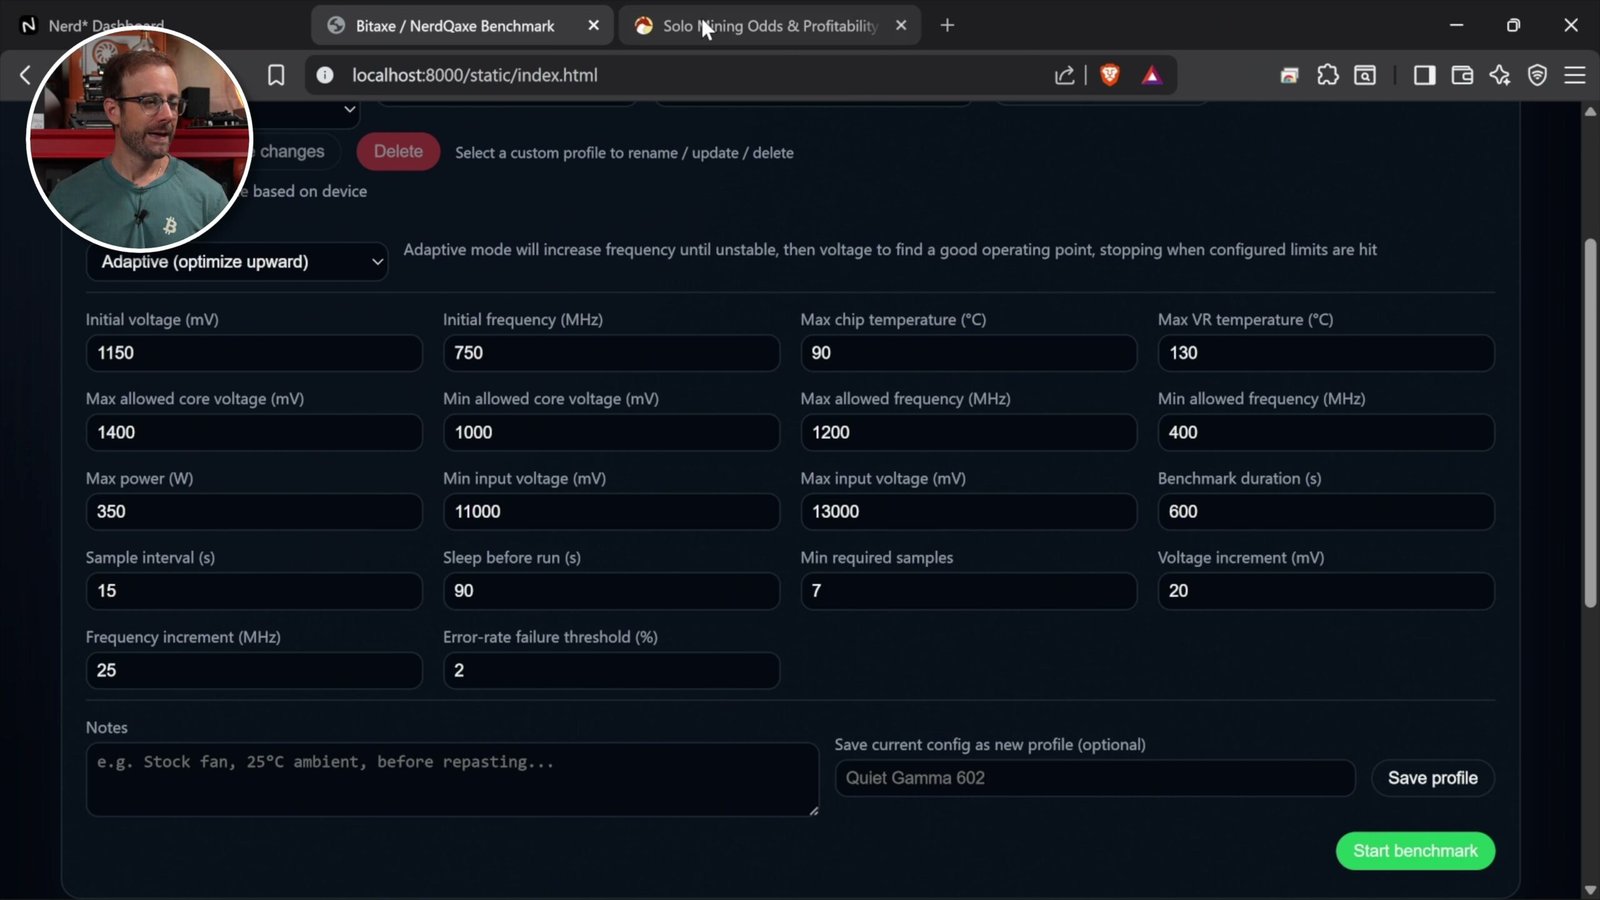Open a new browser tab with plus
1600x900 pixels.
point(947,26)
